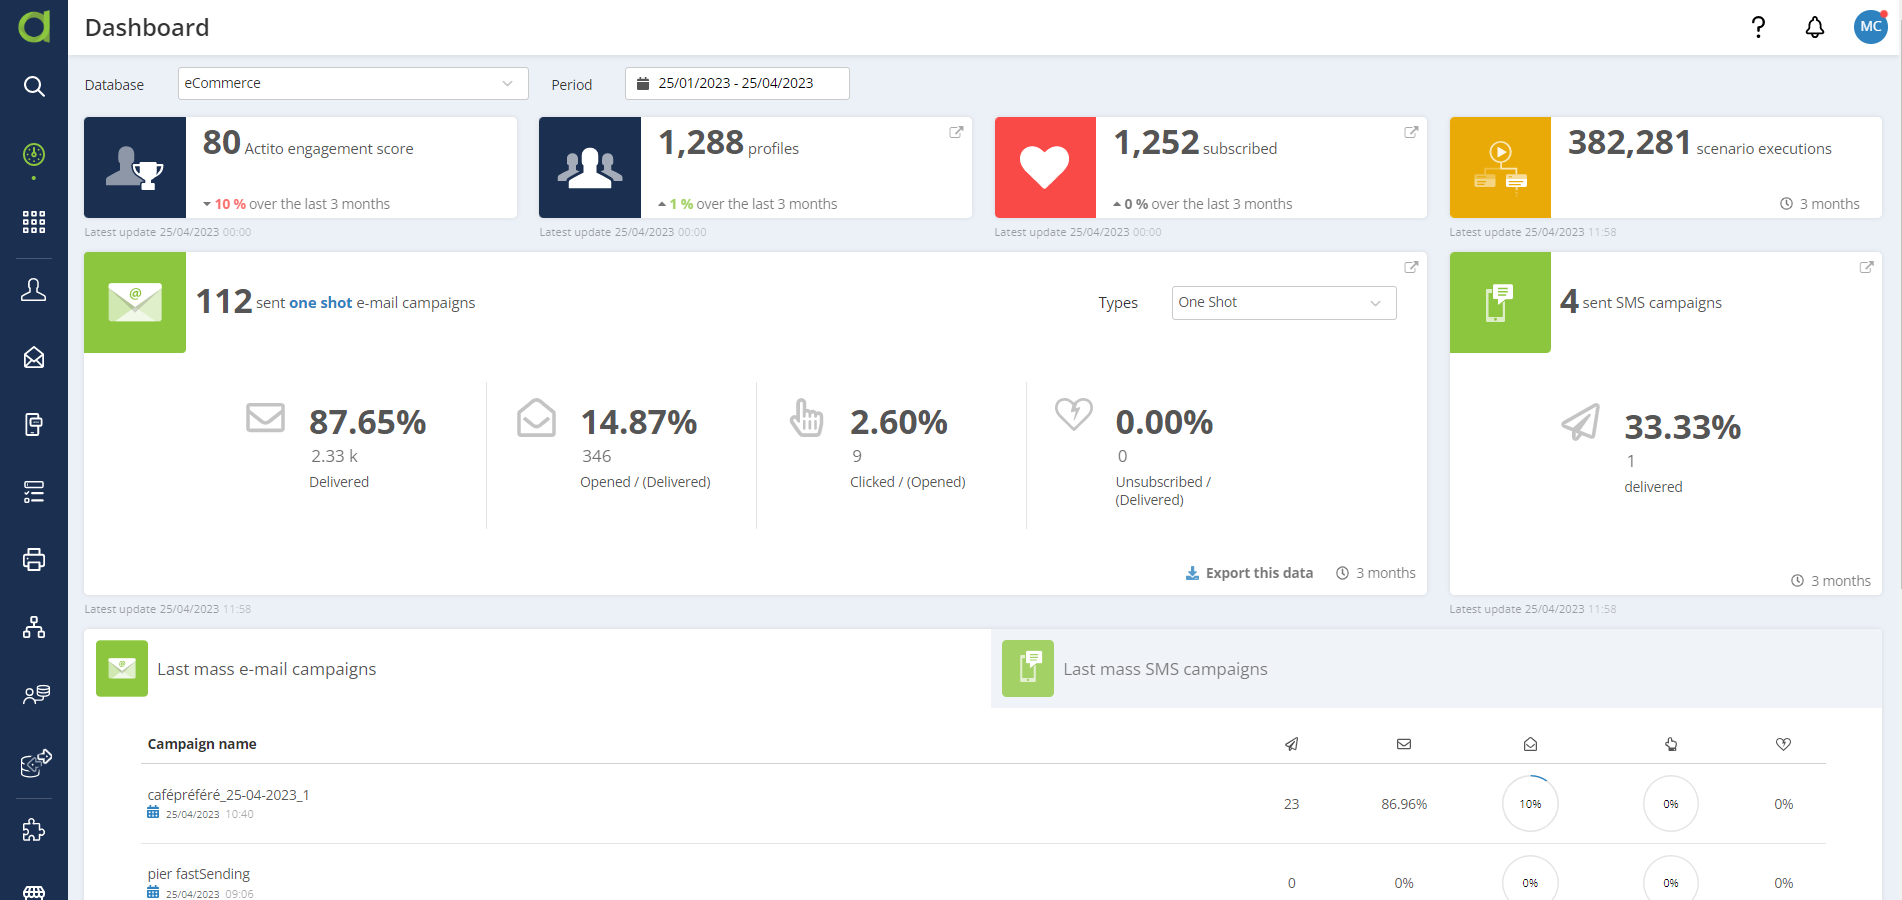The width and height of the screenshot is (1902, 900).
Task: Open the printer icon in sidebar
Action: point(34,559)
